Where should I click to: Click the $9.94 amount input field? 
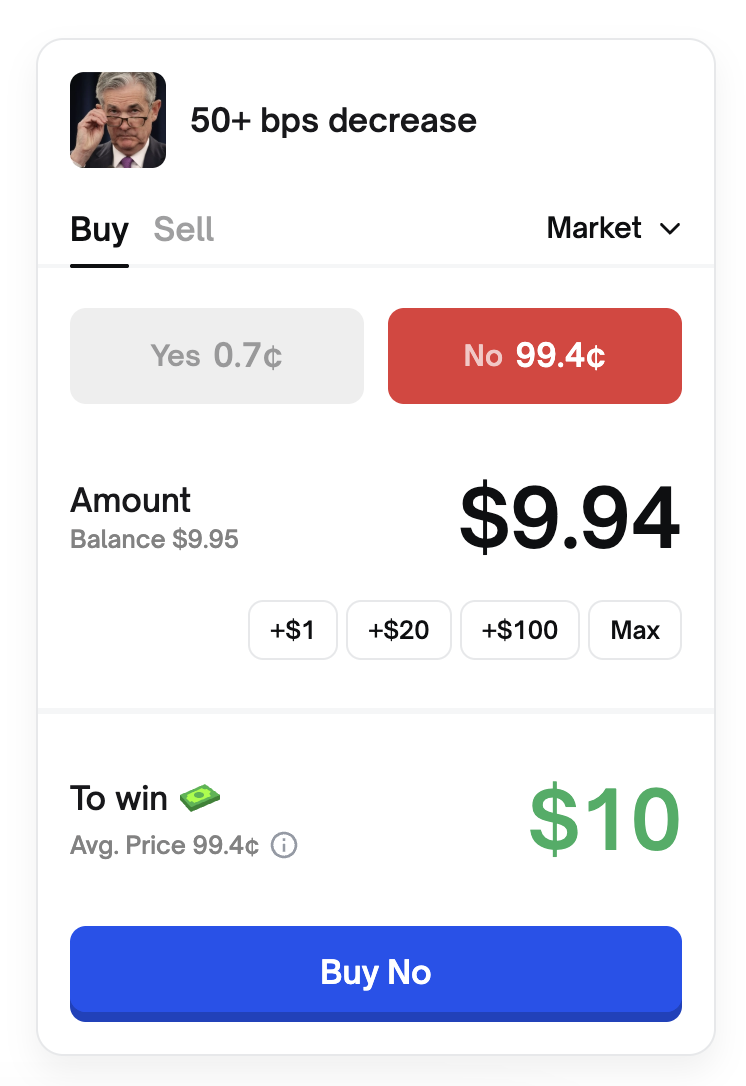point(570,520)
